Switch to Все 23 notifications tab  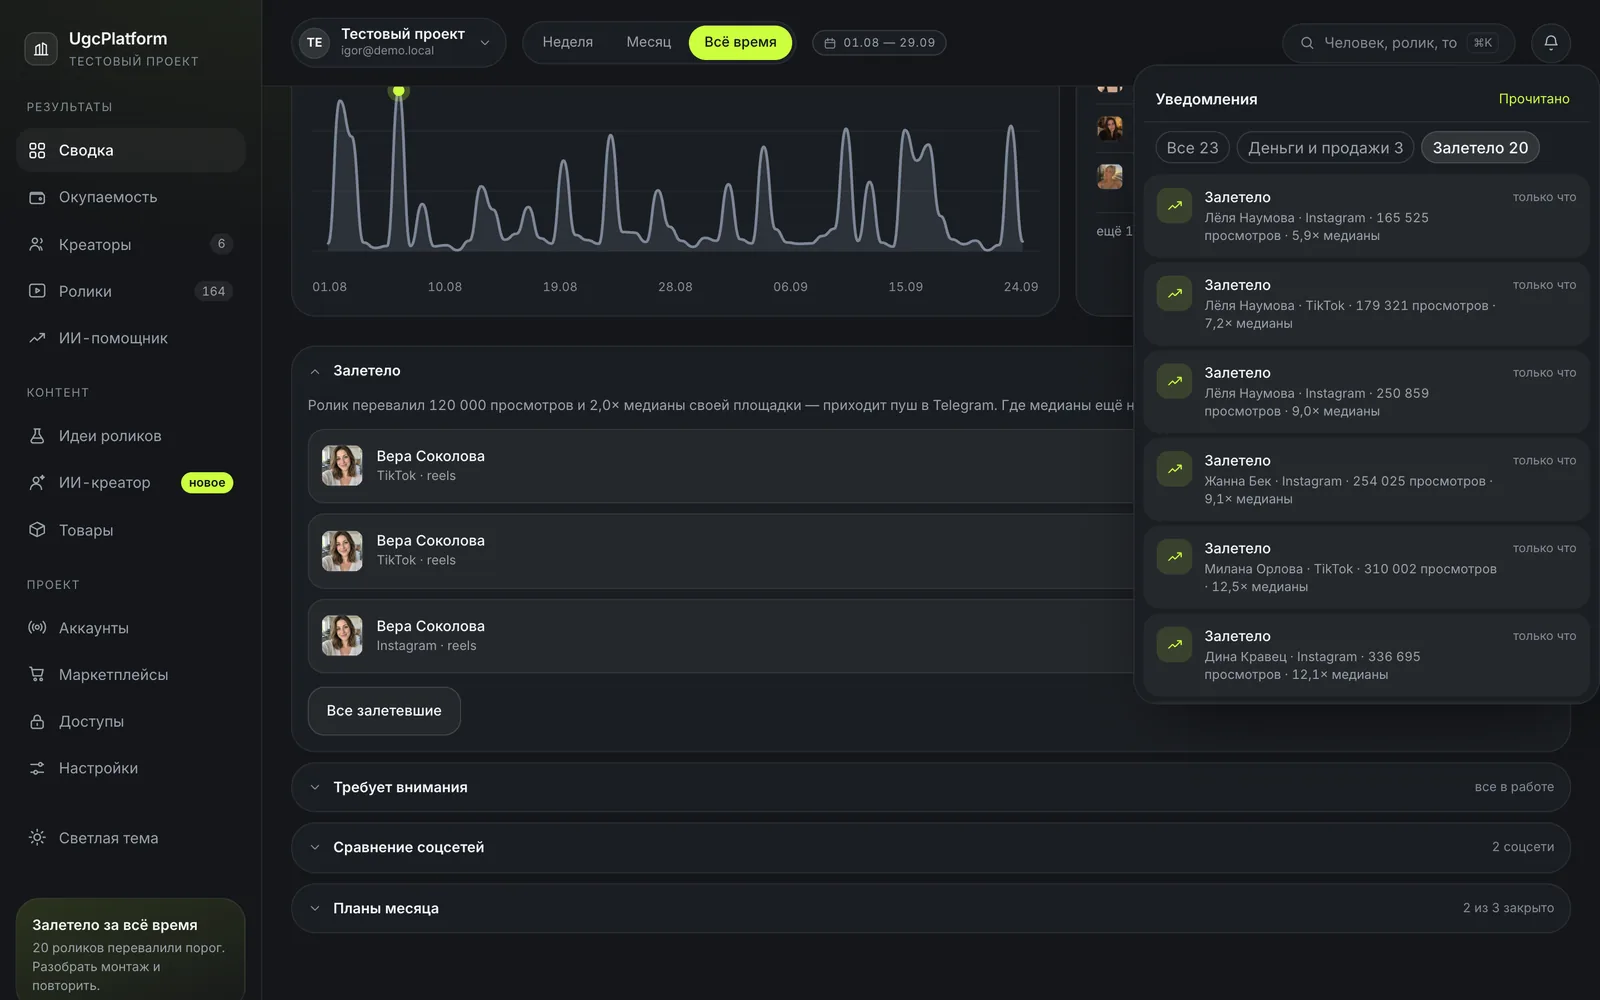tap(1192, 148)
